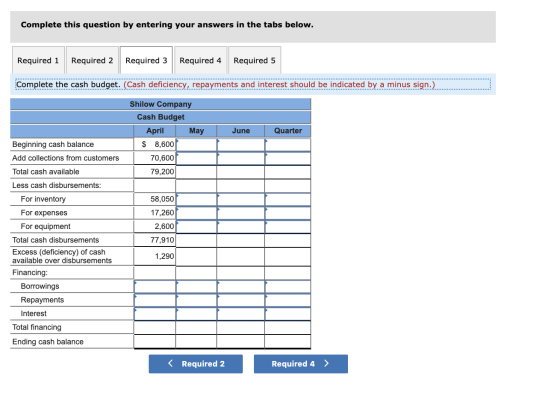Image resolution: width=560 pixels, height=399 pixels.
Task: Click June Beginning cash balance field
Action: click(241, 145)
